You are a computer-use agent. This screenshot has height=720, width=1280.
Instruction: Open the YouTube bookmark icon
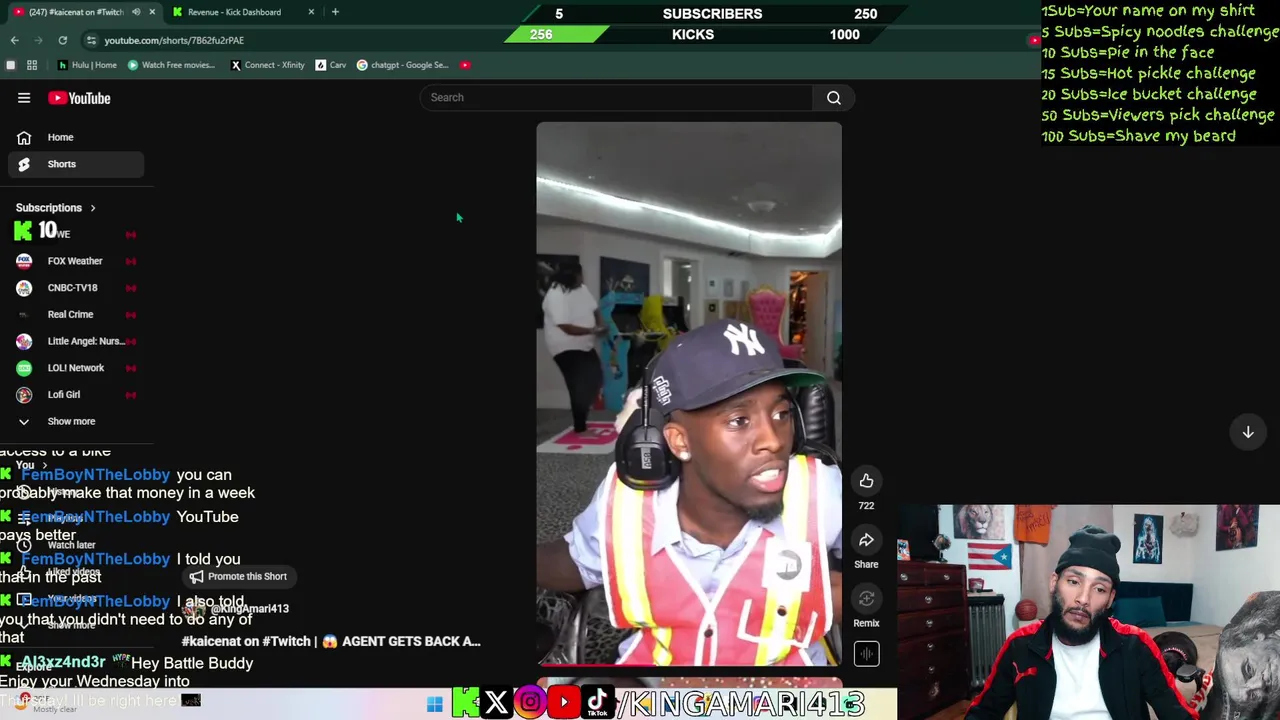[x=465, y=65]
